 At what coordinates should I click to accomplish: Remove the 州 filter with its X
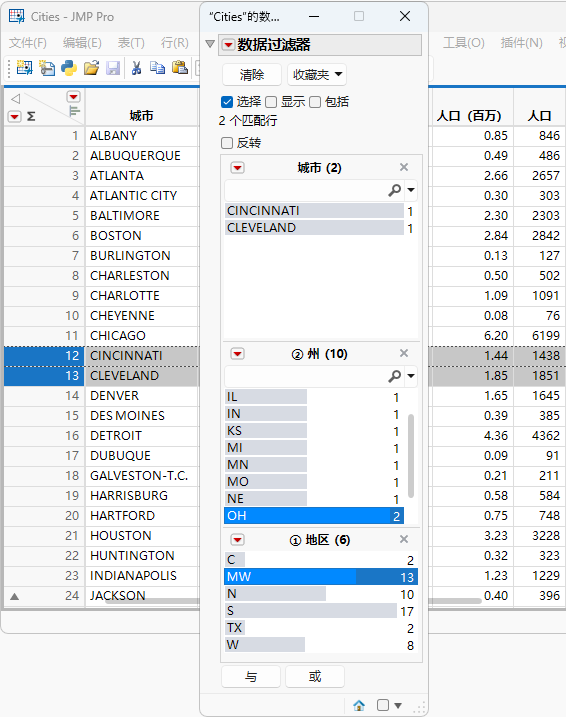pyautogui.click(x=404, y=353)
